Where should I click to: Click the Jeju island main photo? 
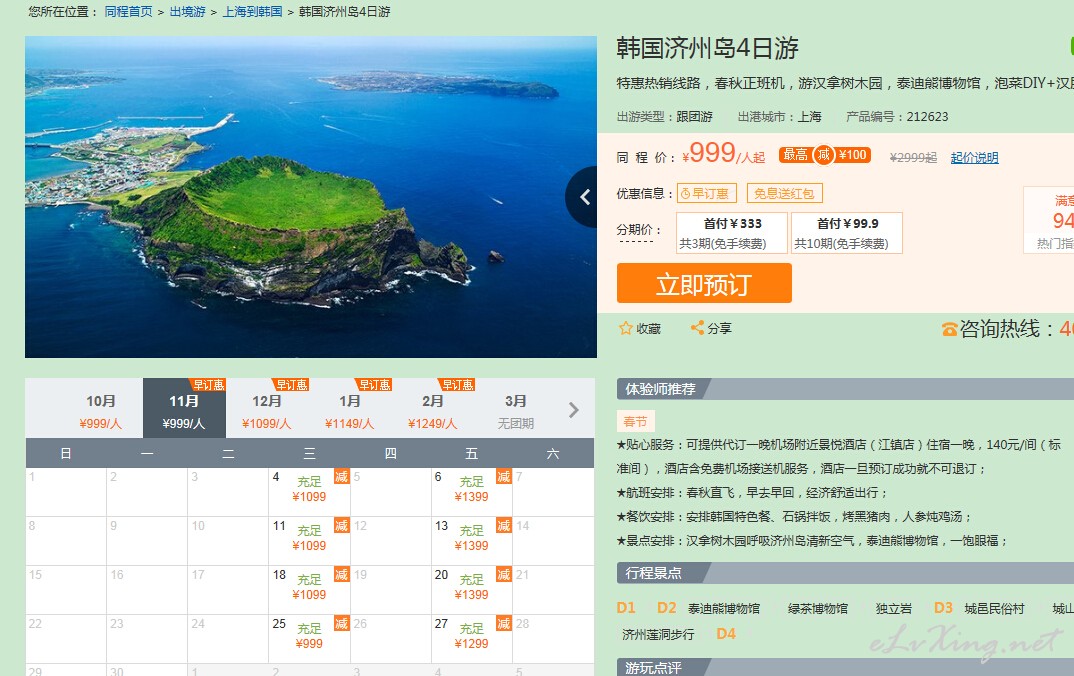tap(311, 197)
